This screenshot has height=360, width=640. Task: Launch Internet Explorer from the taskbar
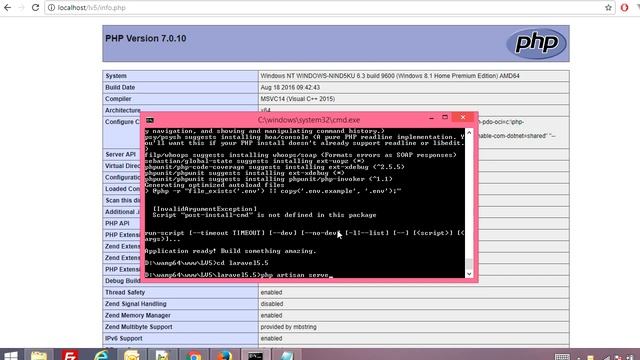tap(101, 356)
